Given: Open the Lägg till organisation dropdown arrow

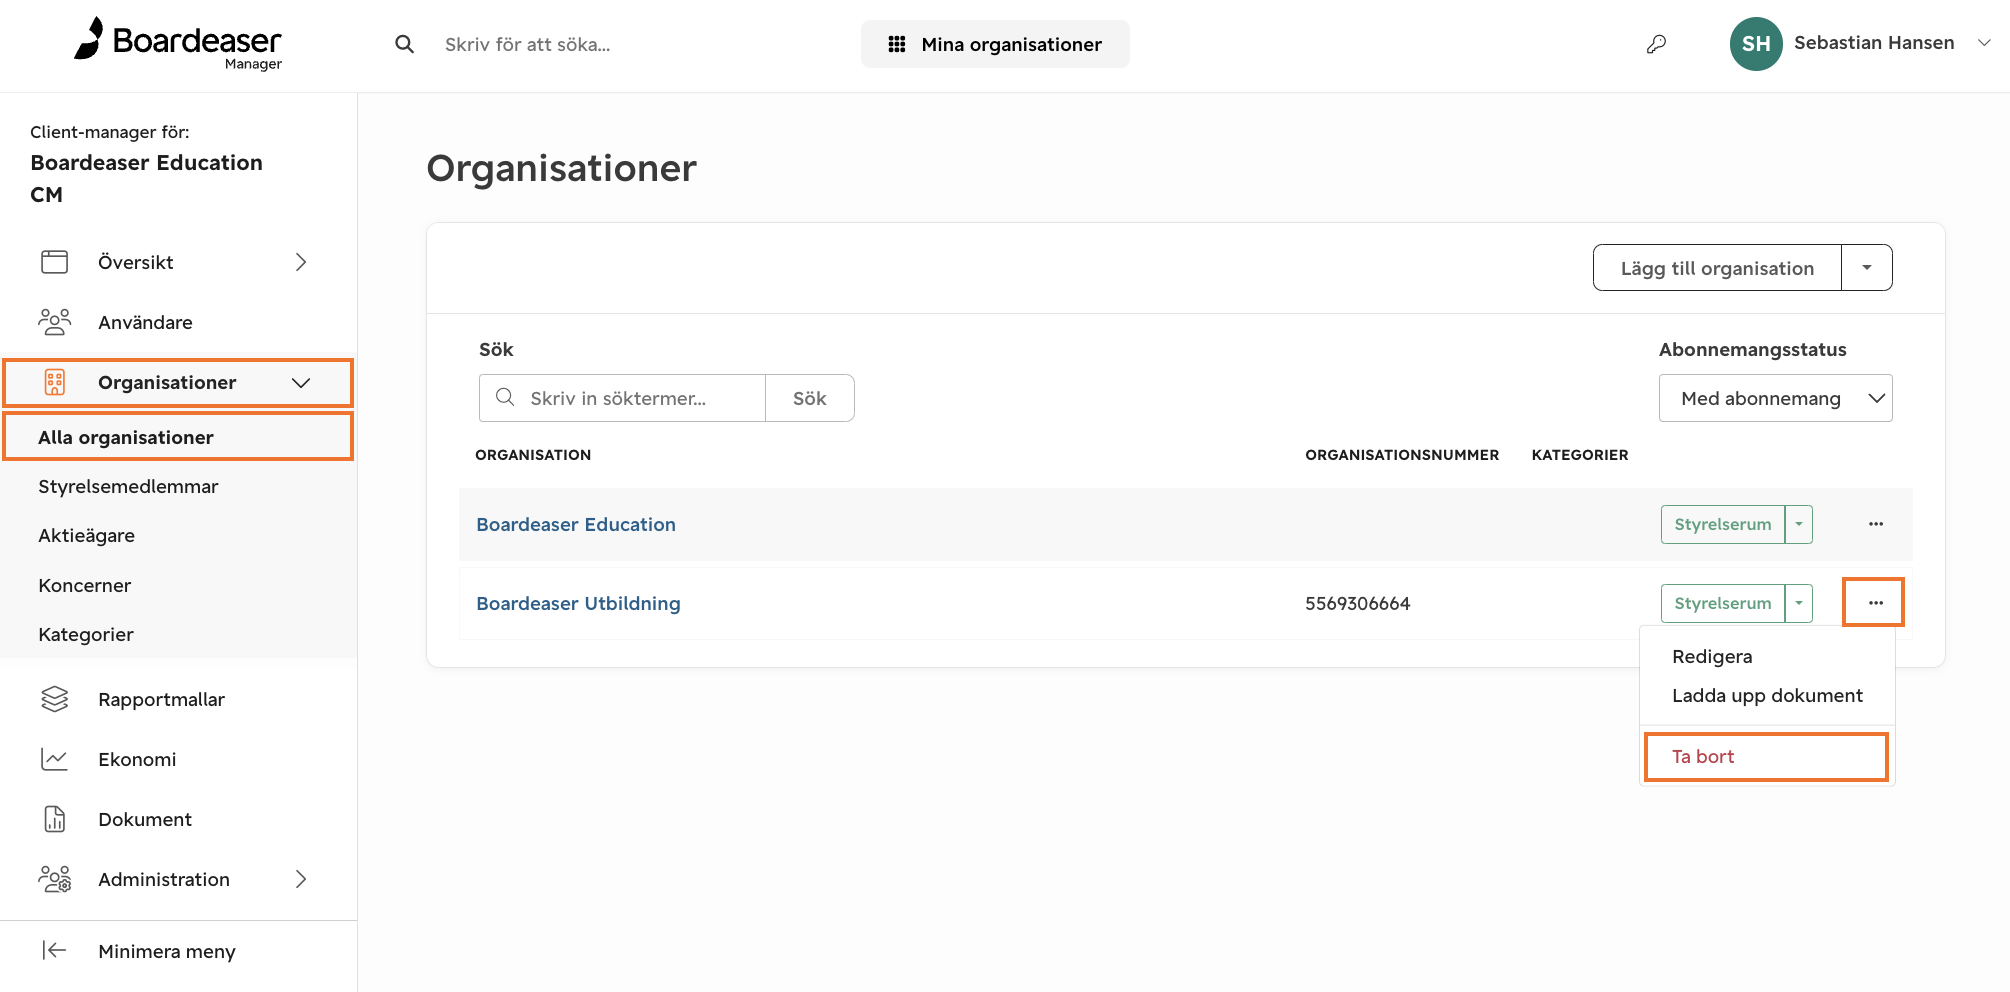Looking at the screenshot, I should coord(1867,268).
